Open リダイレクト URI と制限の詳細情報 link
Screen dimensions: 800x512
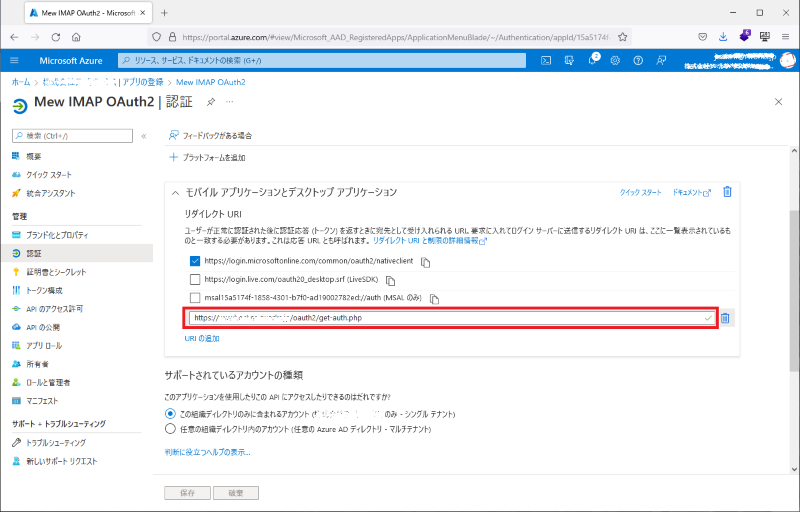pos(430,240)
